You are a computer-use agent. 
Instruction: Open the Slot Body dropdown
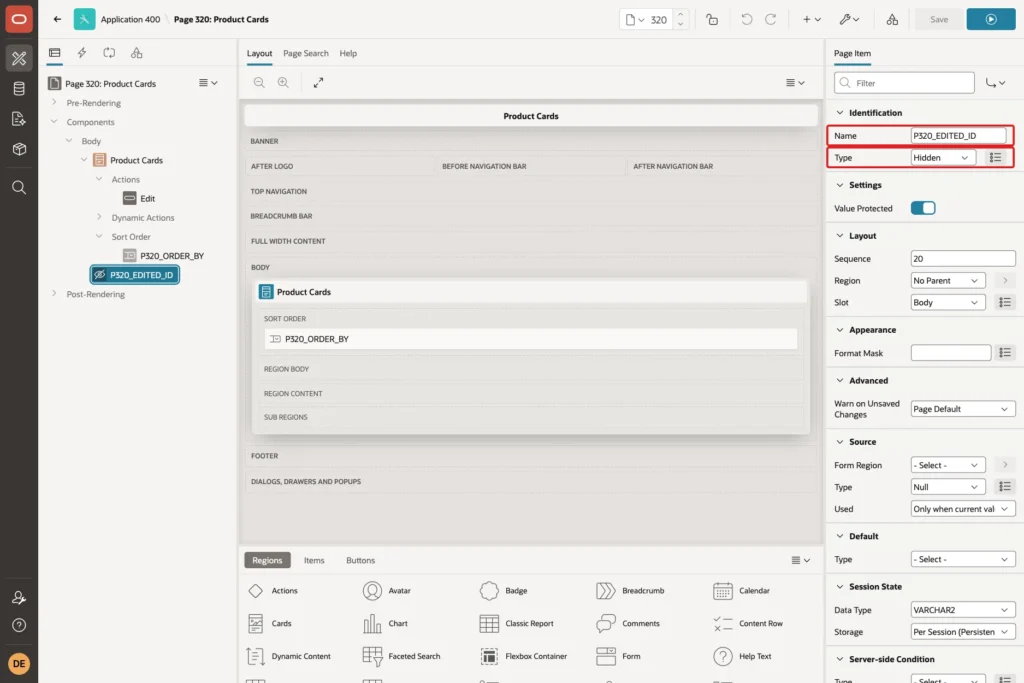click(948, 302)
